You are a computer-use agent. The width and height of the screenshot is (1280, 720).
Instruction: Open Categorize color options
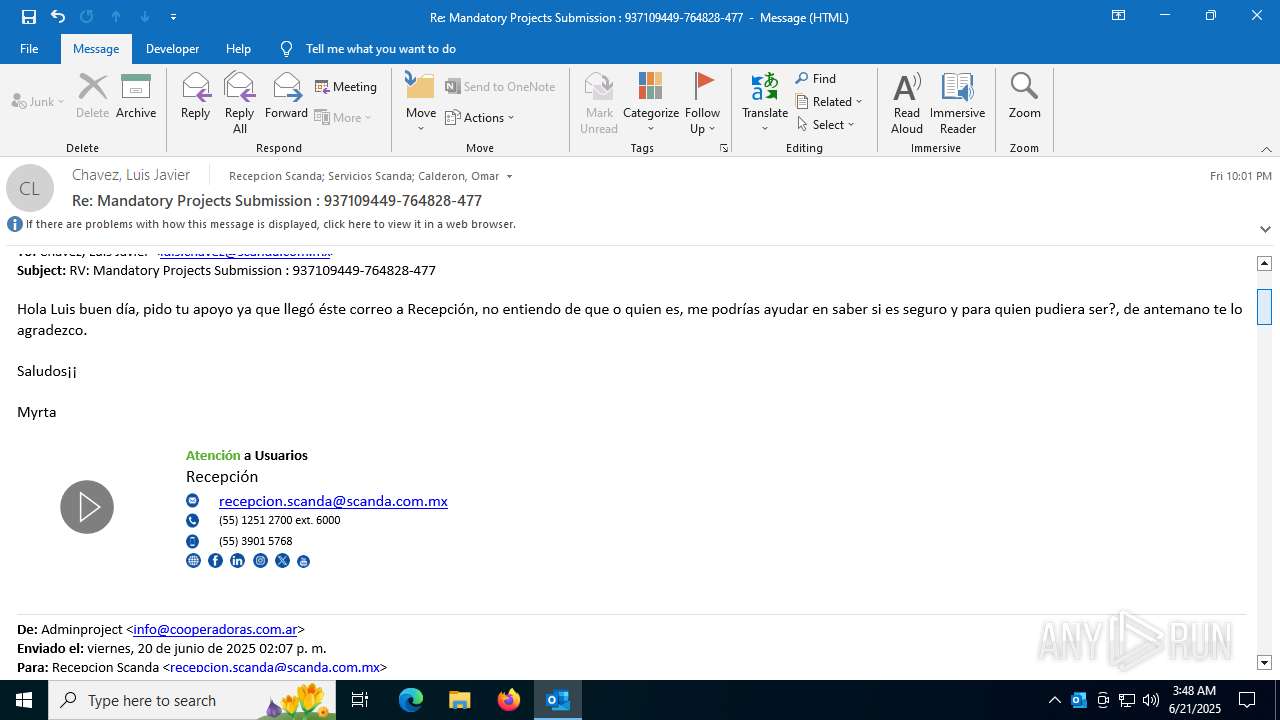651,103
